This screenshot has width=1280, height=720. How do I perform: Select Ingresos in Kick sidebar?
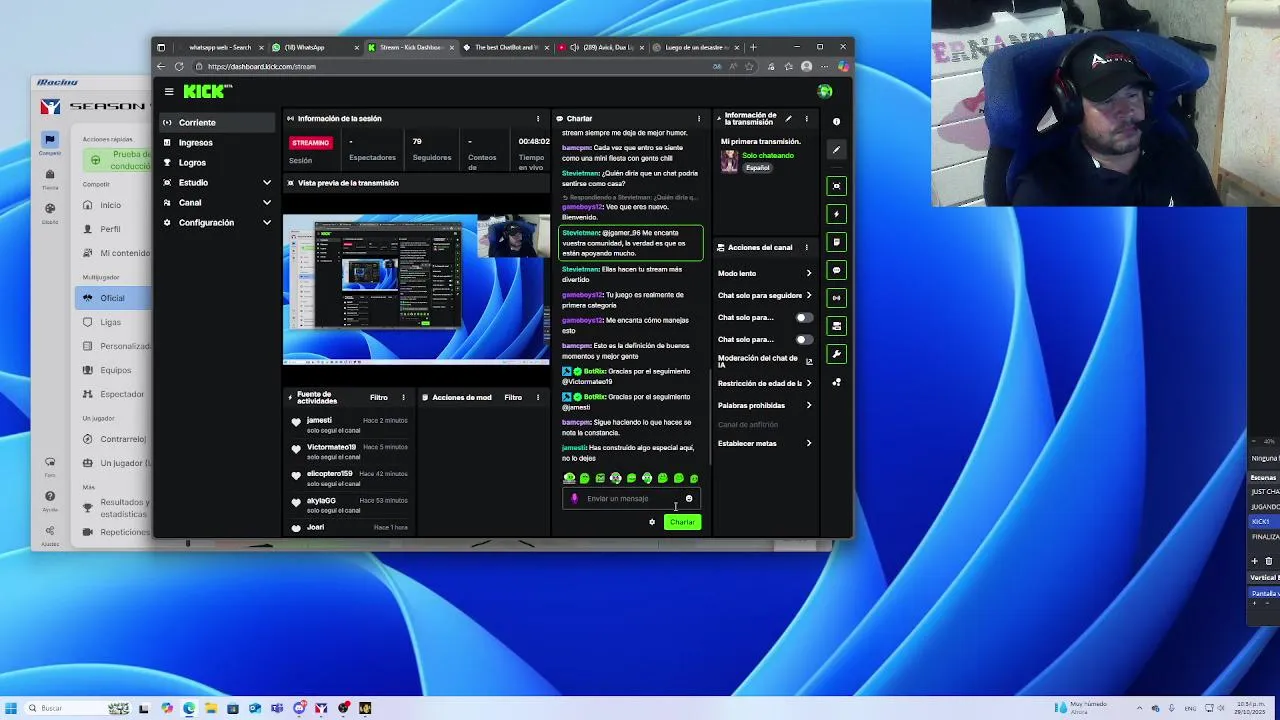(x=216, y=143)
